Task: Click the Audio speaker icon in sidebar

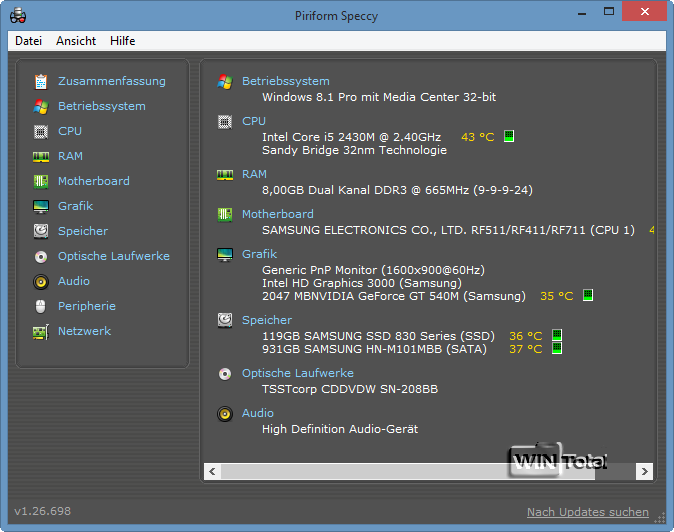Action: coord(41,282)
